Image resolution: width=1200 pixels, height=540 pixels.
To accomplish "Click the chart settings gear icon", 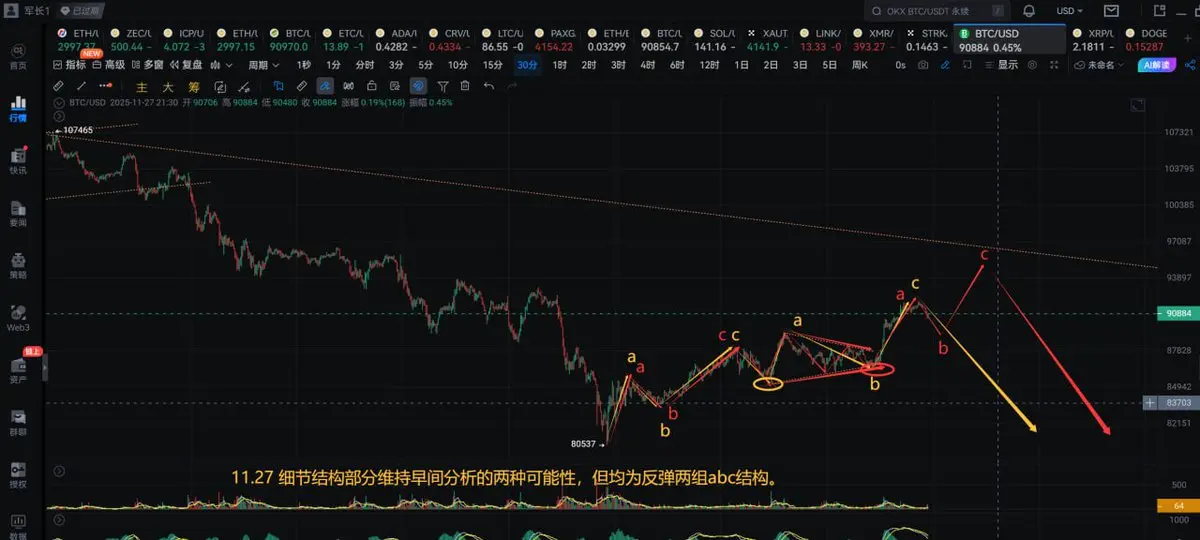I will [1031, 64].
